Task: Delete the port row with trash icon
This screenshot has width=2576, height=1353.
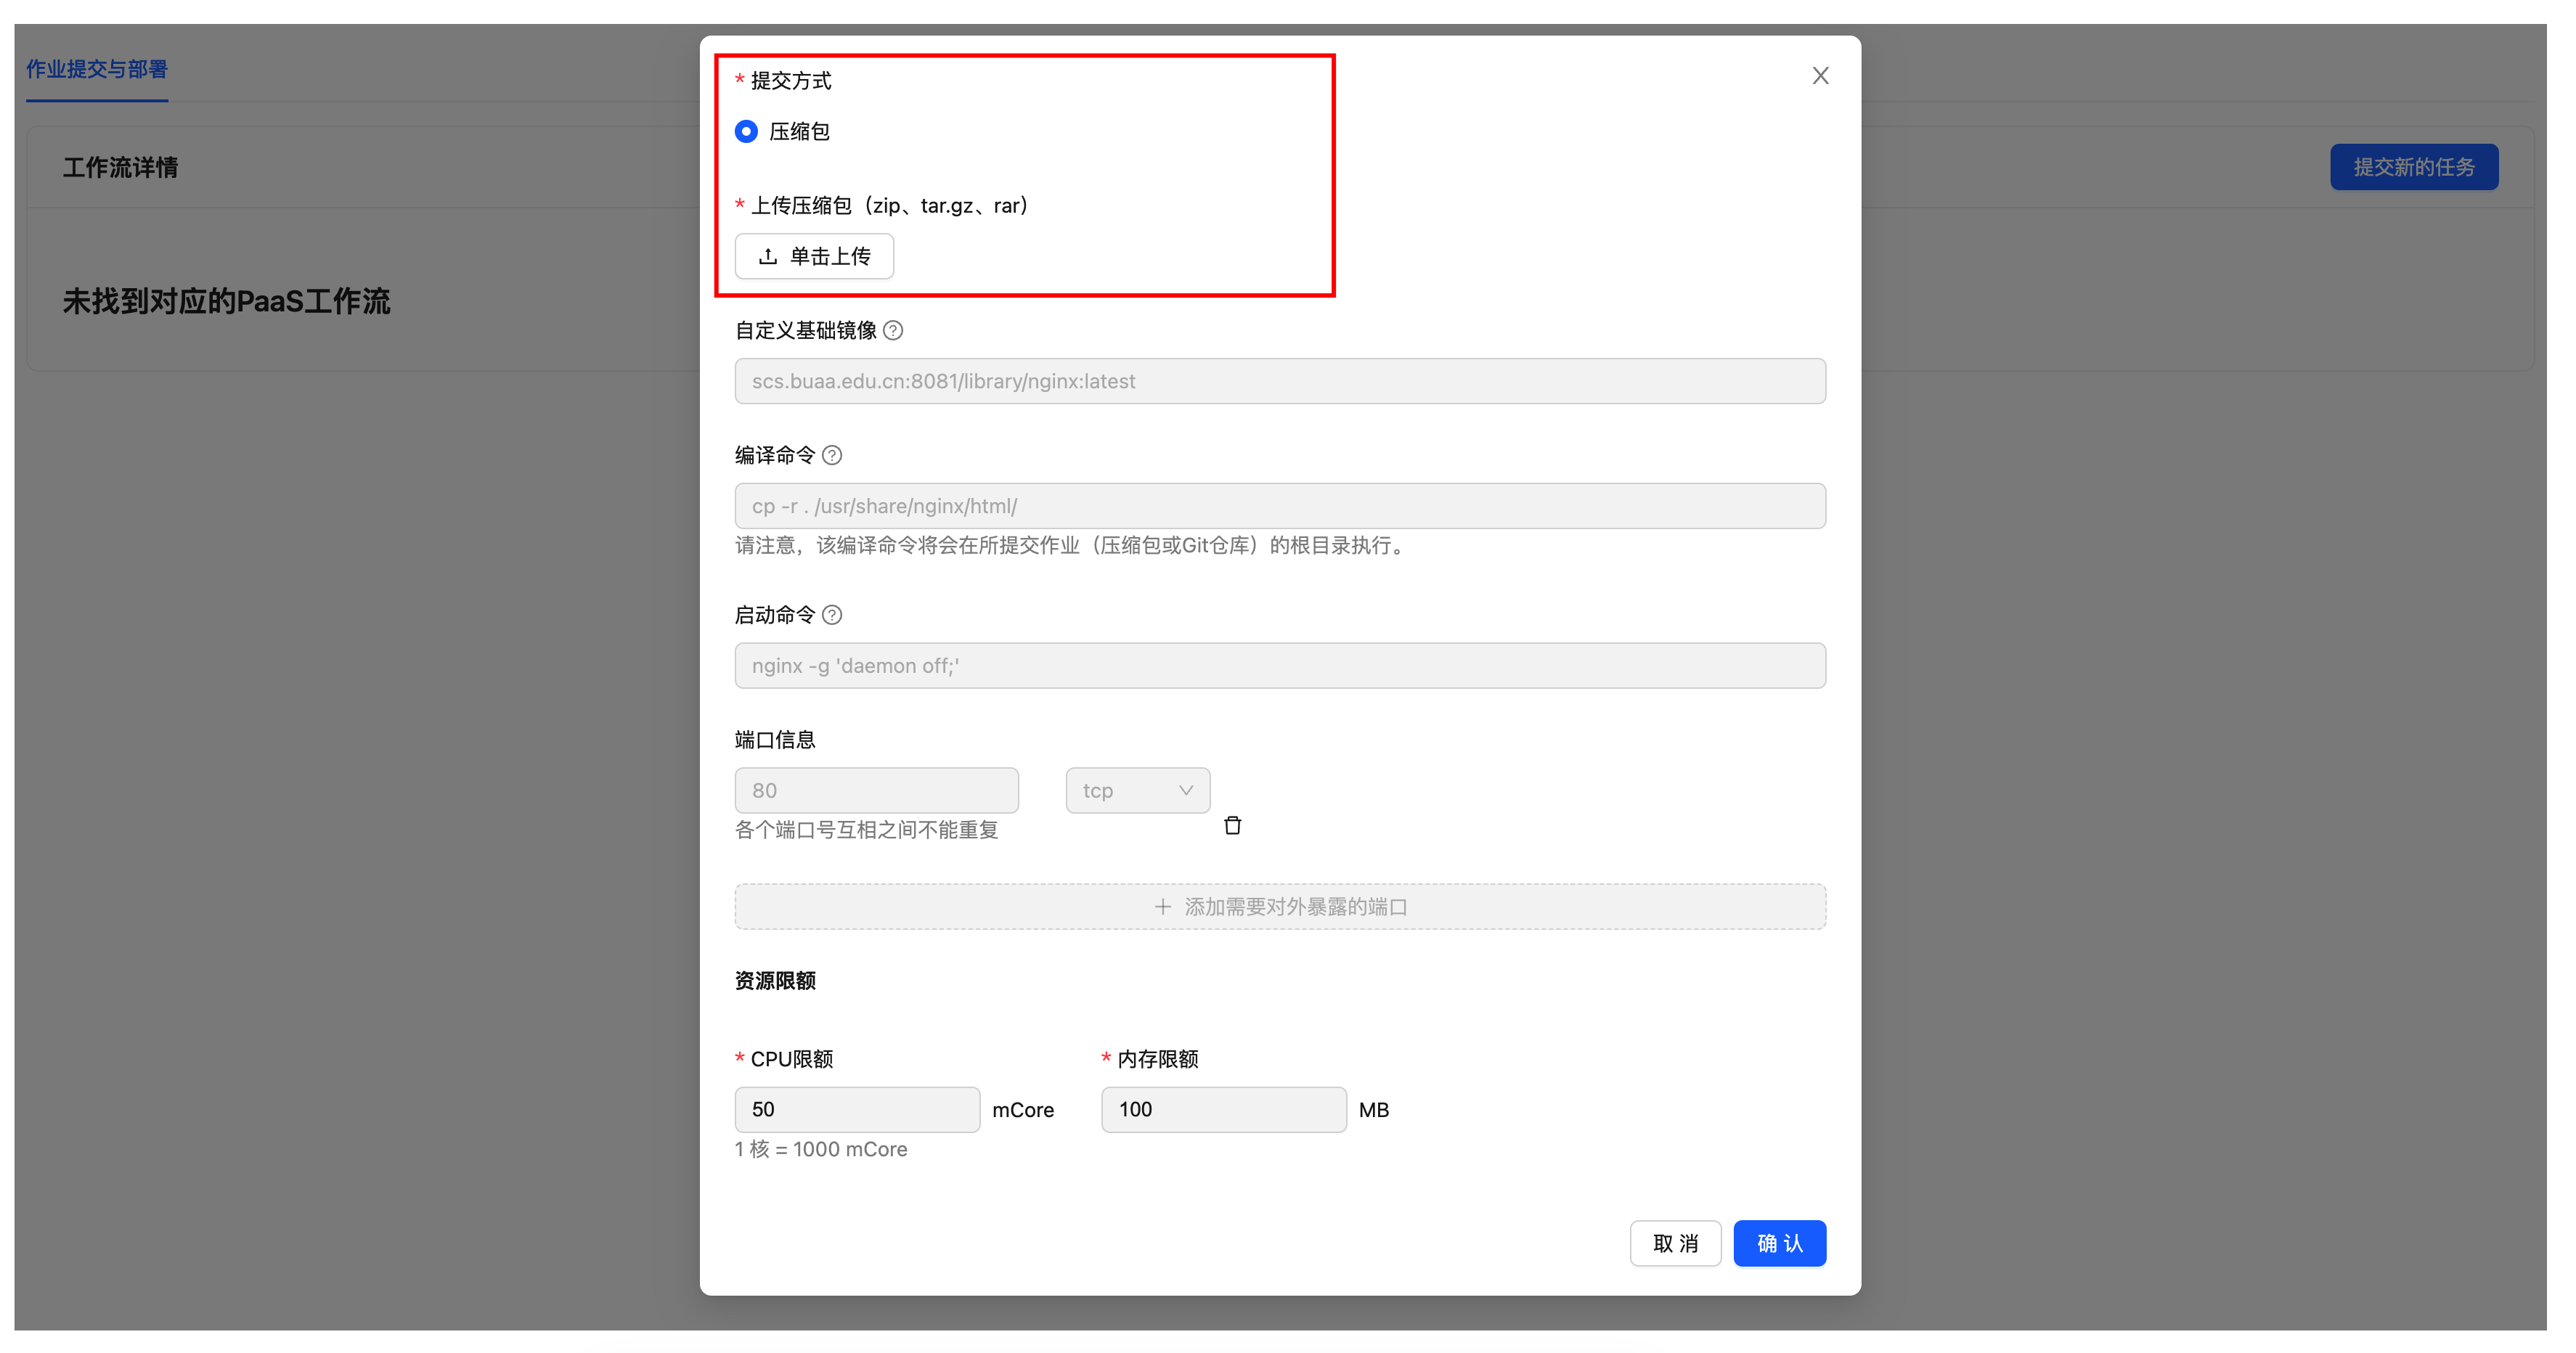Action: tap(1232, 825)
